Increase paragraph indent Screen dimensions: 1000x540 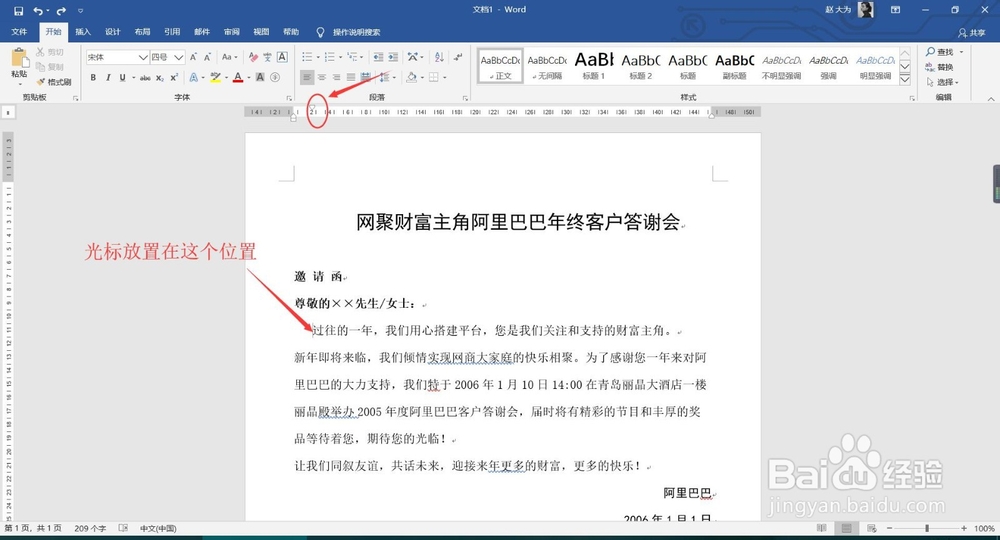pyautogui.click(x=393, y=57)
